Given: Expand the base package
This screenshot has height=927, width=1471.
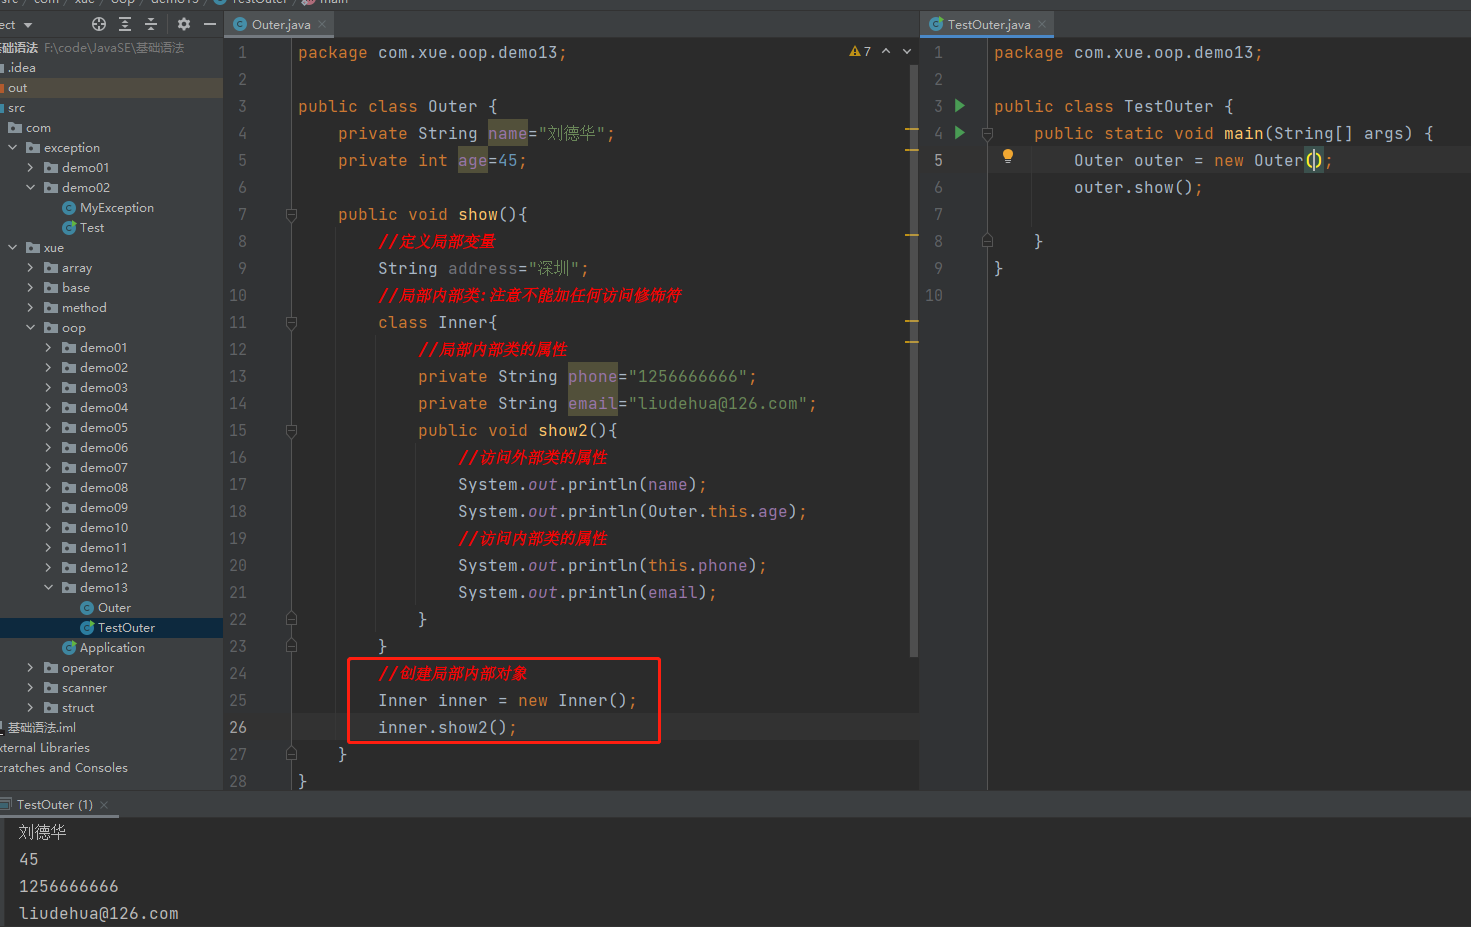Looking at the screenshot, I should click(30, 288).
